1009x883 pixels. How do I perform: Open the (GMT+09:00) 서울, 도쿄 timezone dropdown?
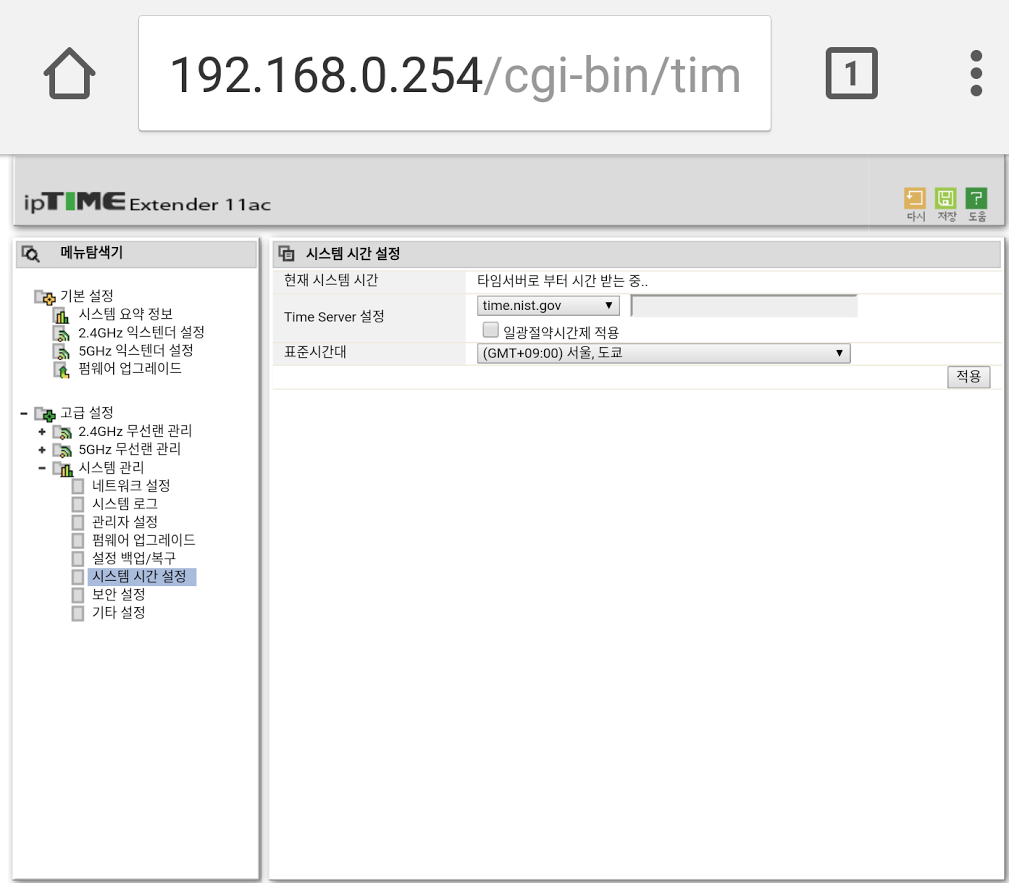point(663,353)
